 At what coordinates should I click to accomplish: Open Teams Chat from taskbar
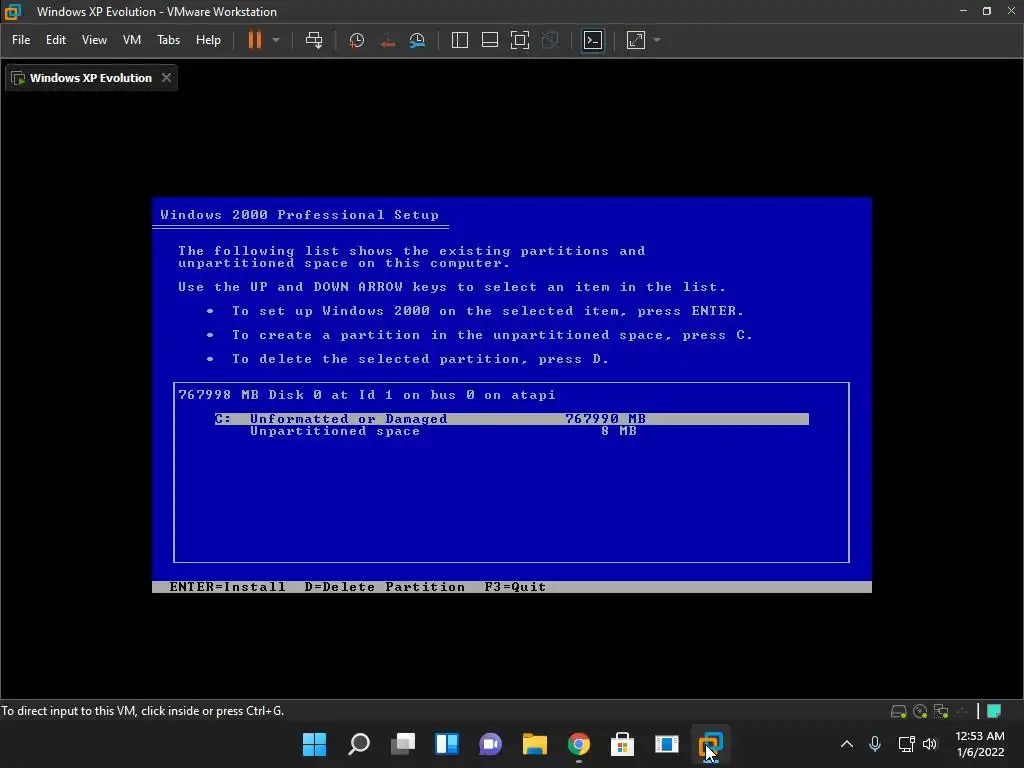click(490, 744)
